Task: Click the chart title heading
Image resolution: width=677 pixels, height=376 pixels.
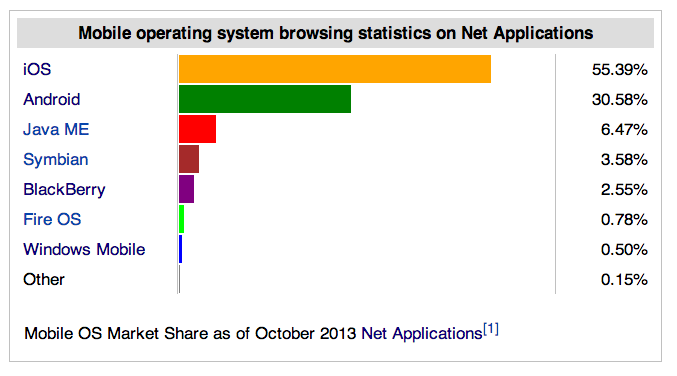Action: [x=335, y=33]
